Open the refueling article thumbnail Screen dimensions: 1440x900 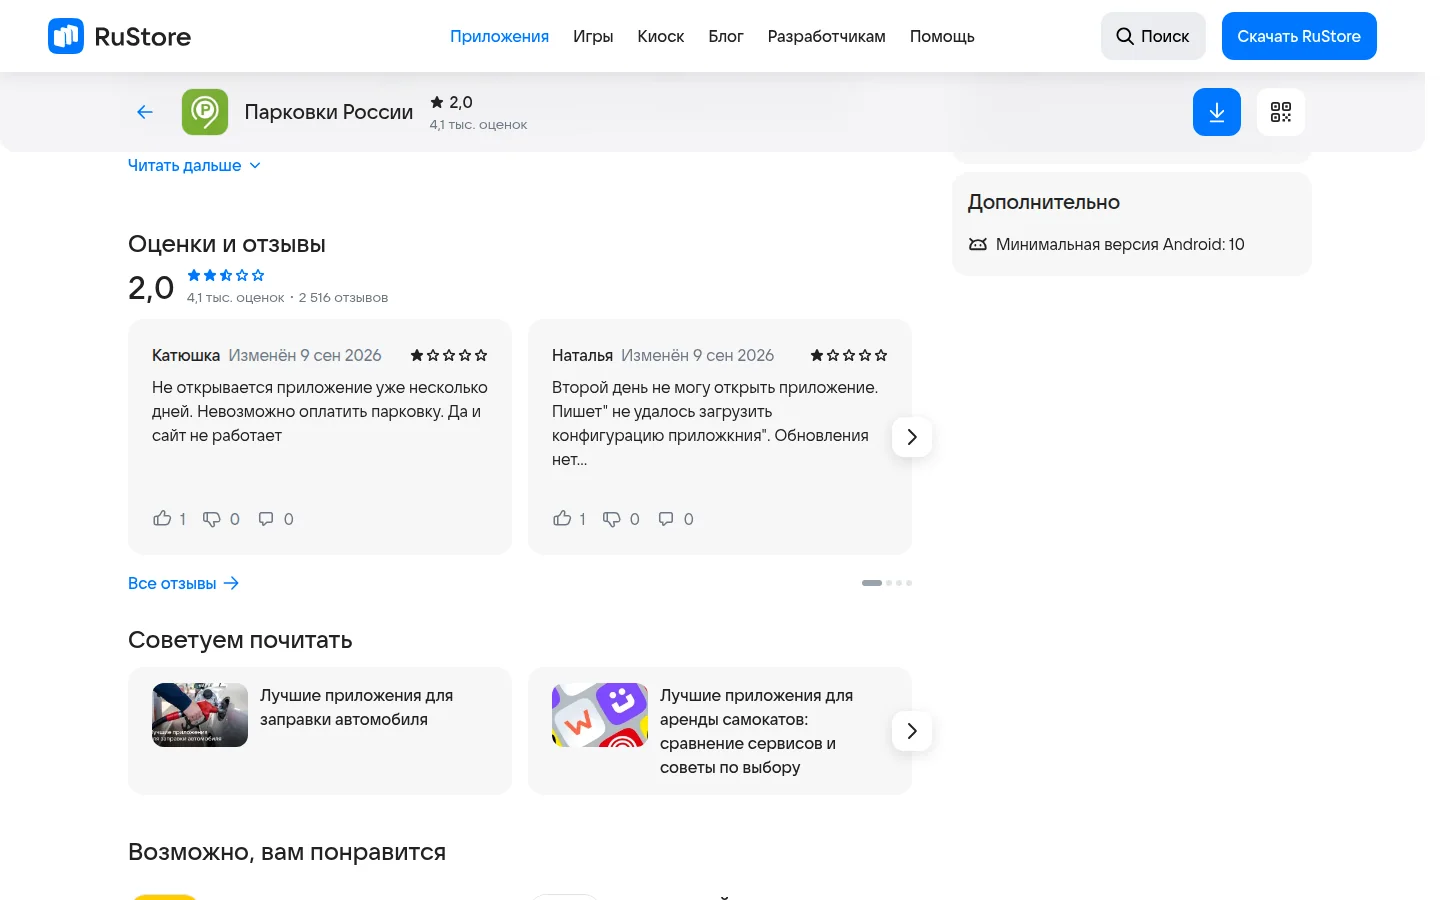coord(200,715)
